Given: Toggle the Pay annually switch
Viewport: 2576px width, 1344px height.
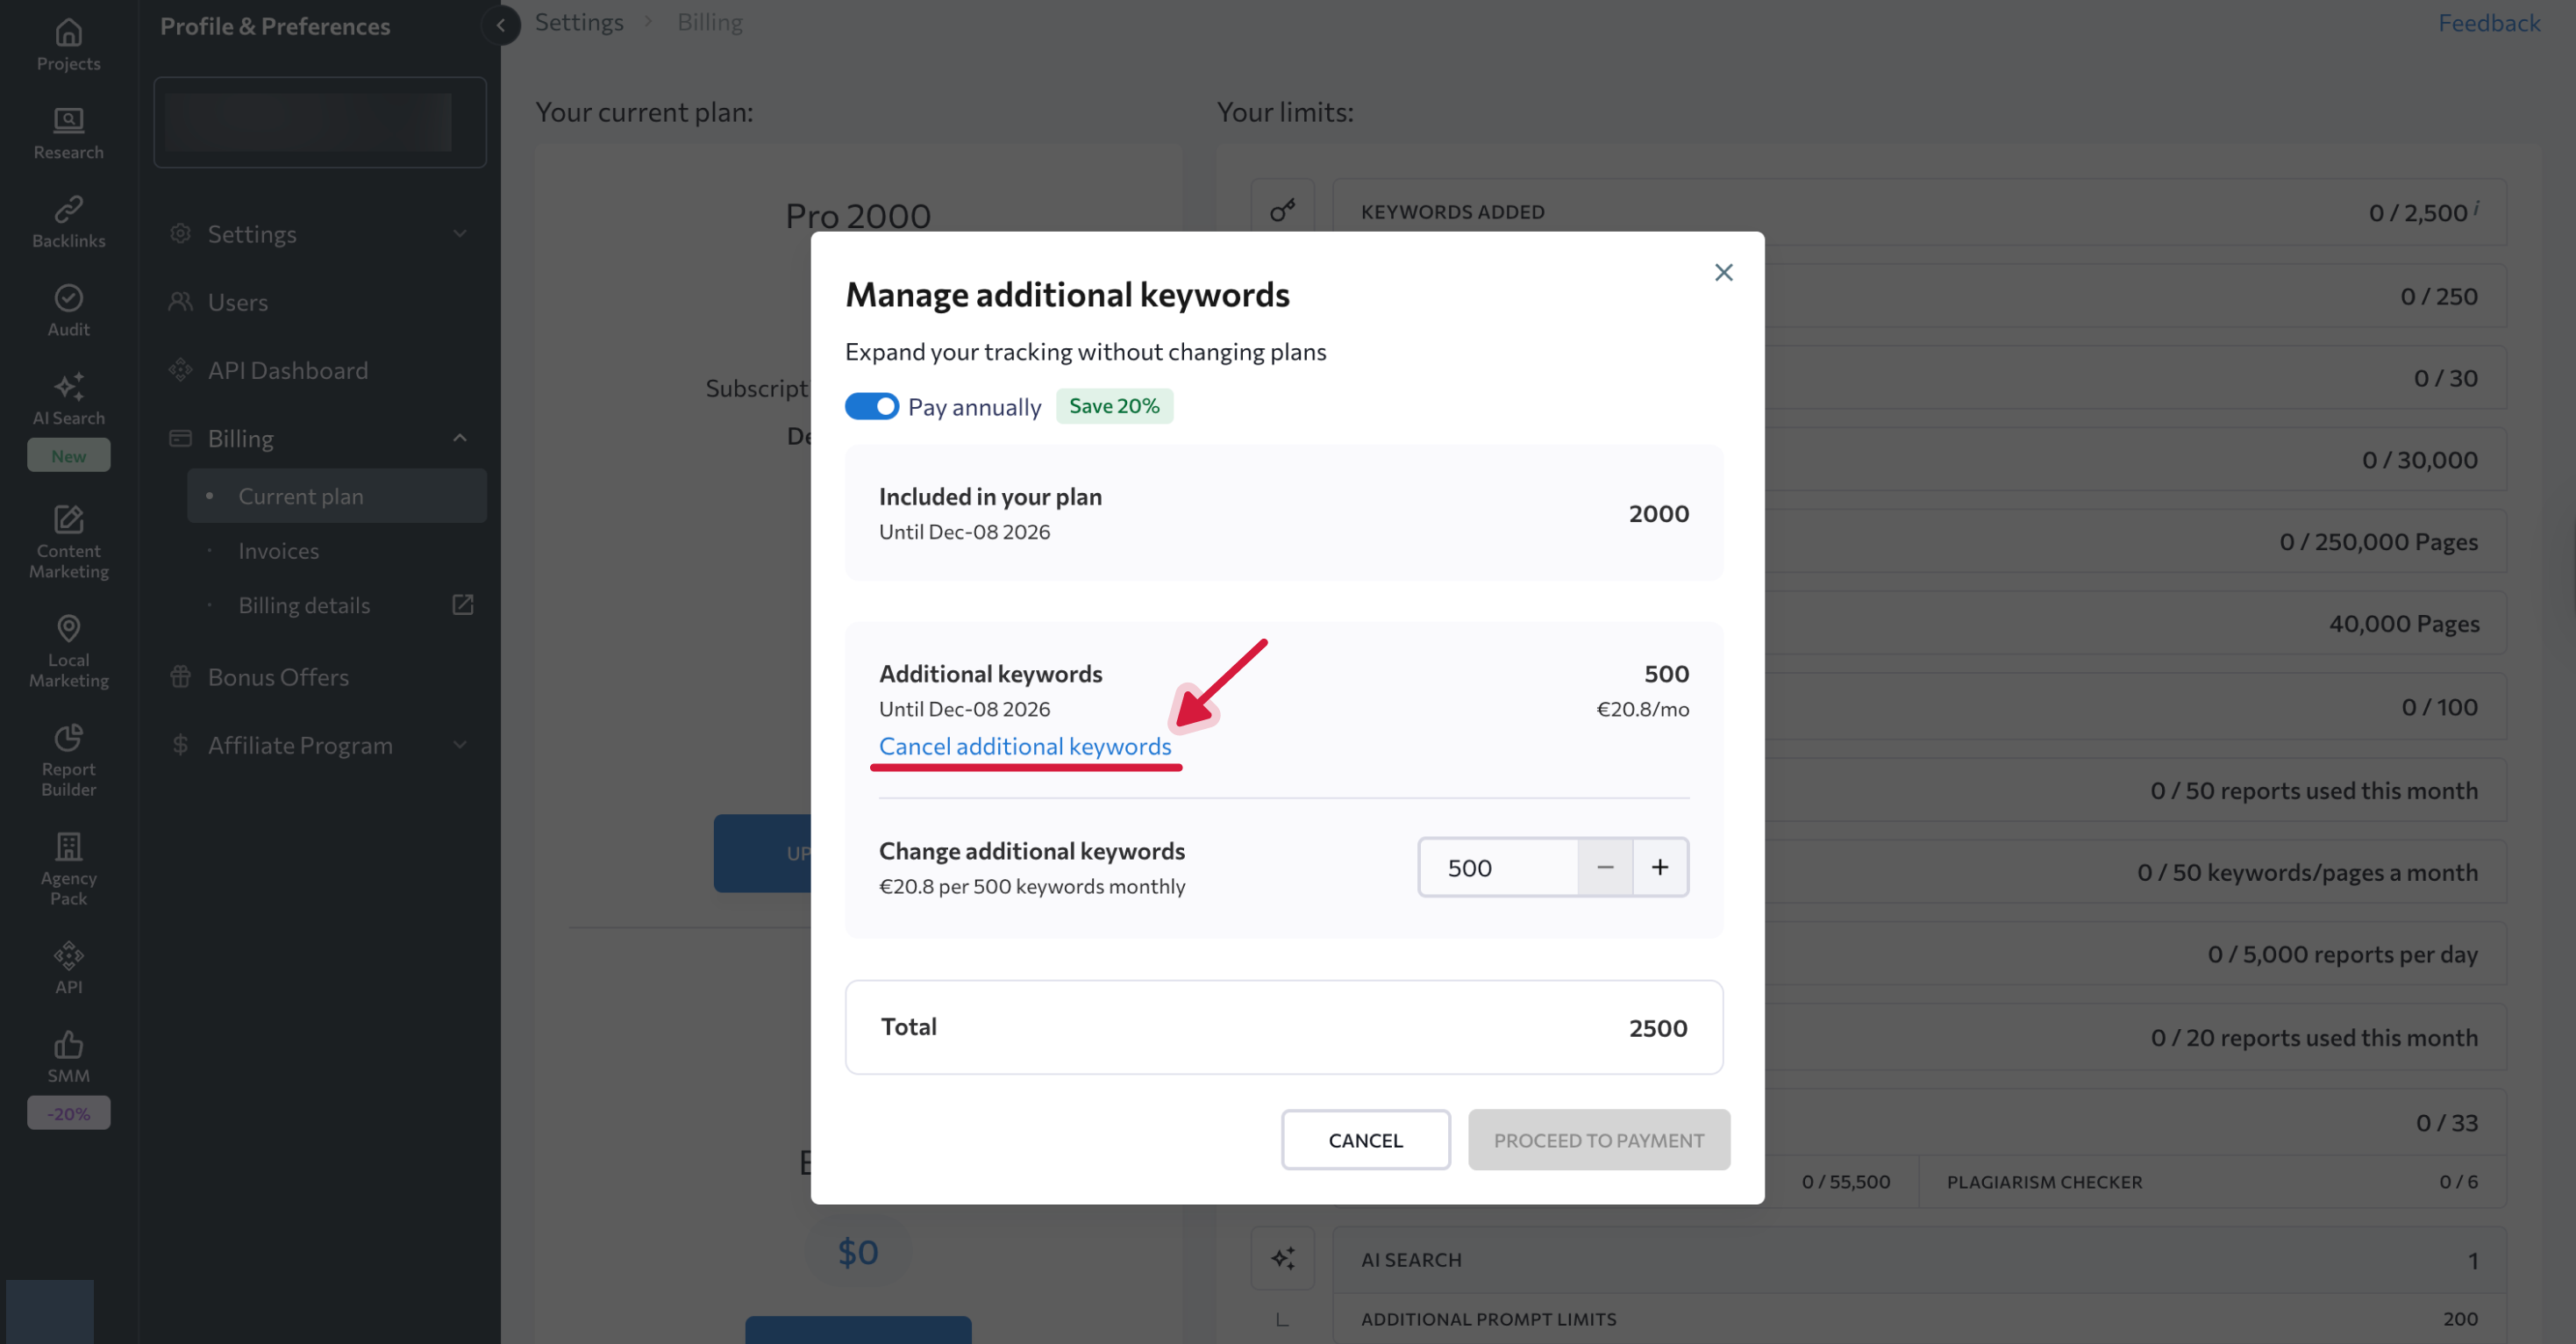Looking at the screenshot, I should click(x=871, y=406).
